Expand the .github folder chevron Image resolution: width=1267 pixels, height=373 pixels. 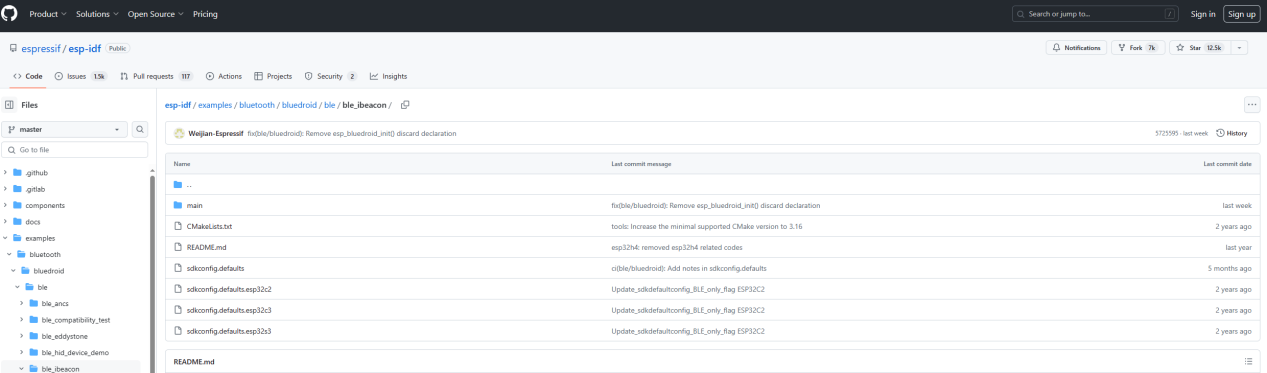[6, 173]
